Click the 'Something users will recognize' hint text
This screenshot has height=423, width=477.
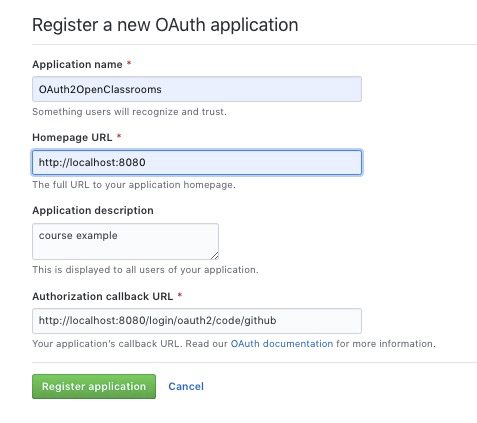(129, 112)
